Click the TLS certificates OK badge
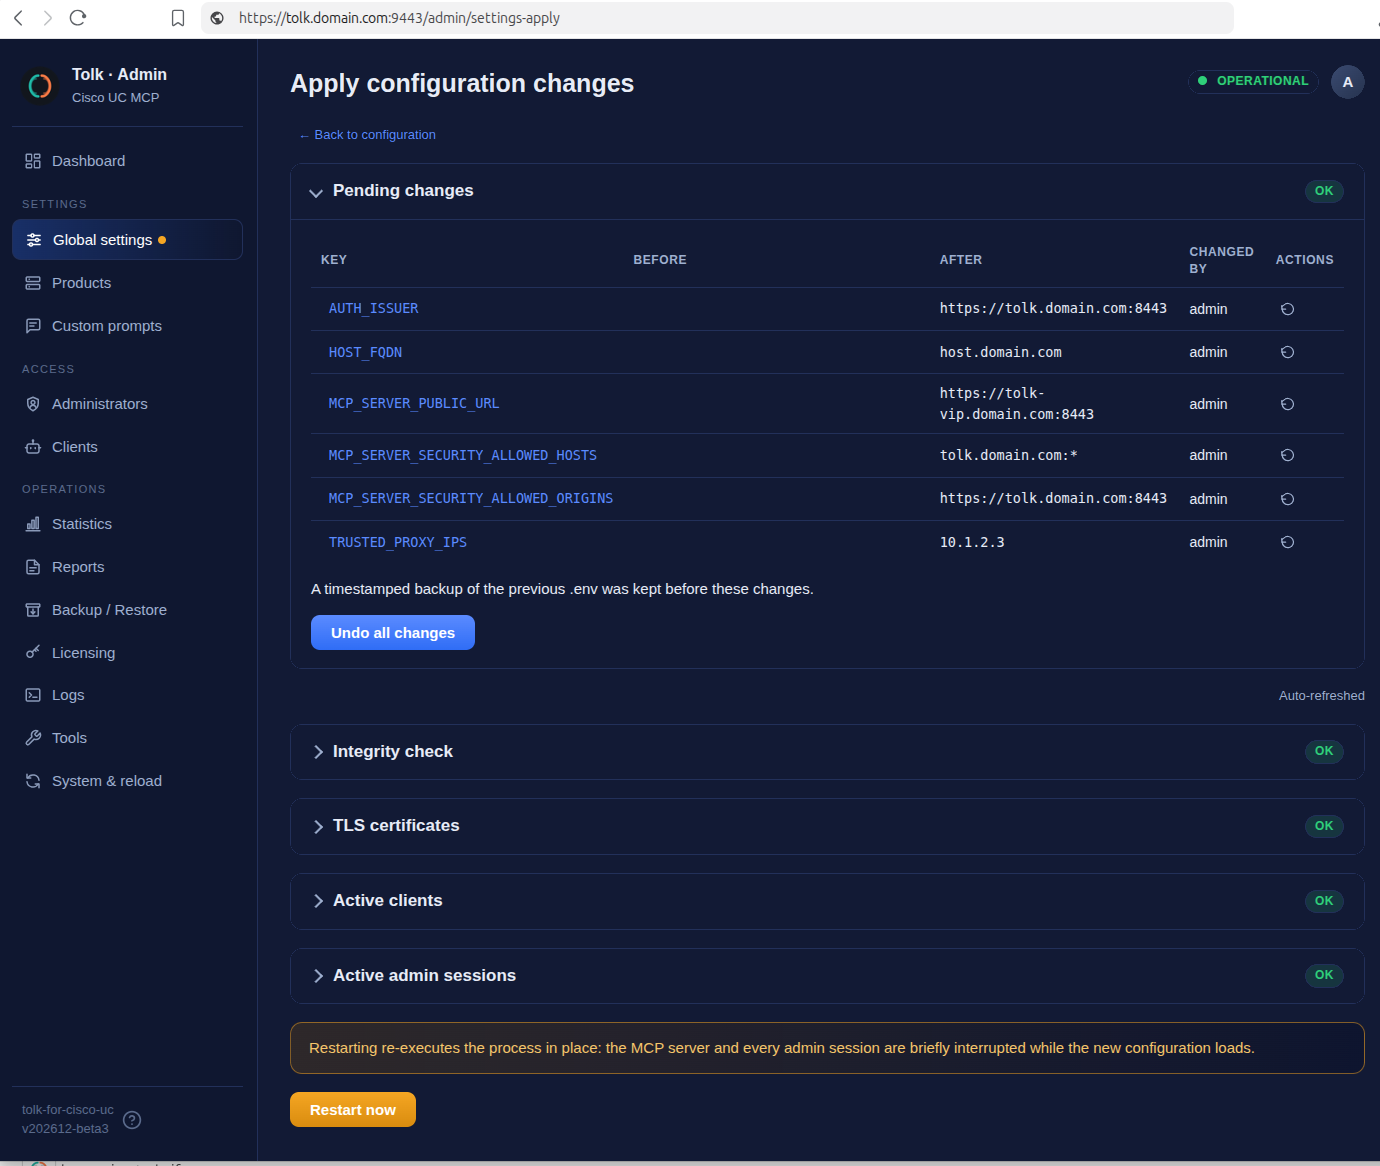 pyautogui.click(x=1324, y=826)
